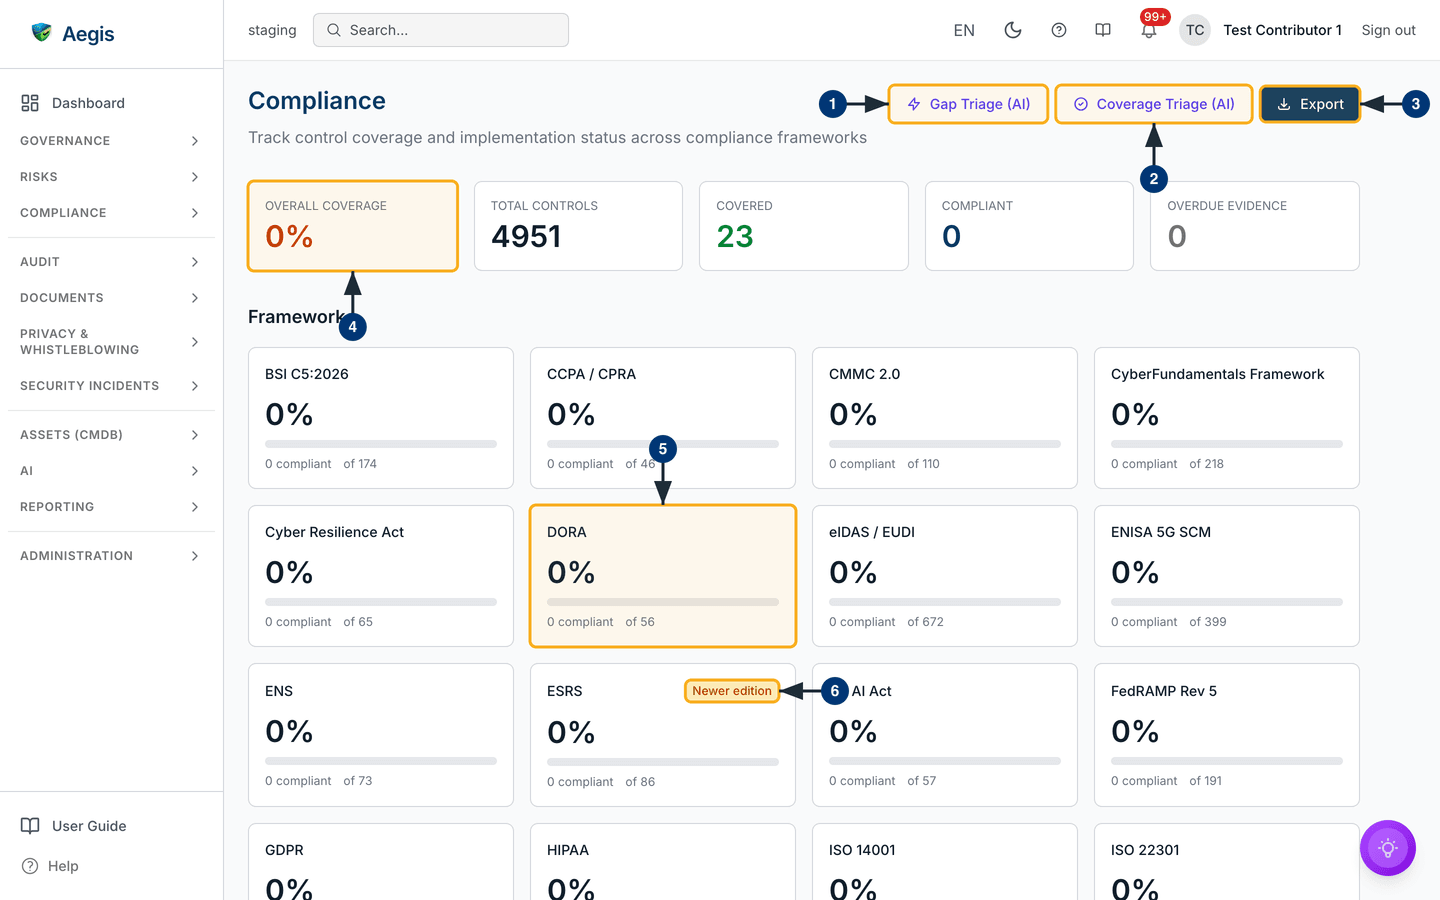Click the Help question mark icon in sidebar
Image resolution: width=1440 pixels, height=900 pixels.
click(30, 866)
